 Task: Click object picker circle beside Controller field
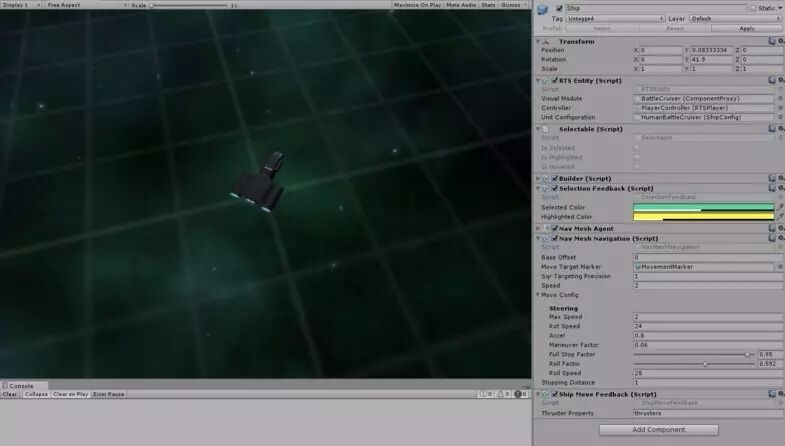[780, 108]
